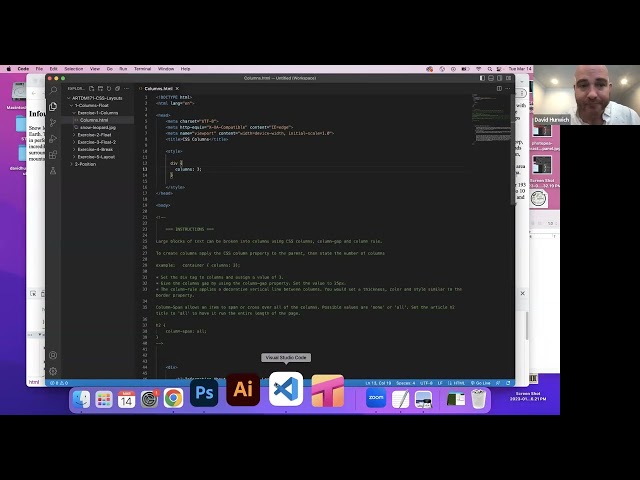Open the Run menu
The height and width of the screenshot is (480, 640).
tap(123, 69)
